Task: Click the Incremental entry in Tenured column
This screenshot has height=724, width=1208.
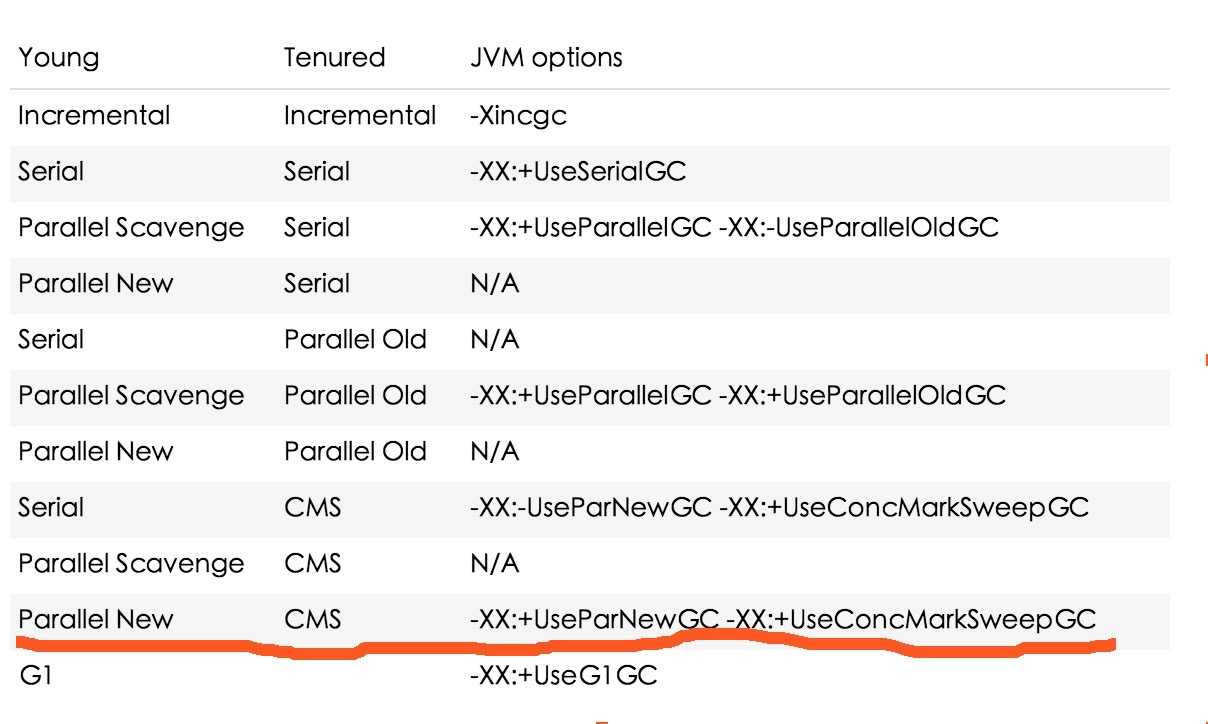Action: (x=360, y=115)
